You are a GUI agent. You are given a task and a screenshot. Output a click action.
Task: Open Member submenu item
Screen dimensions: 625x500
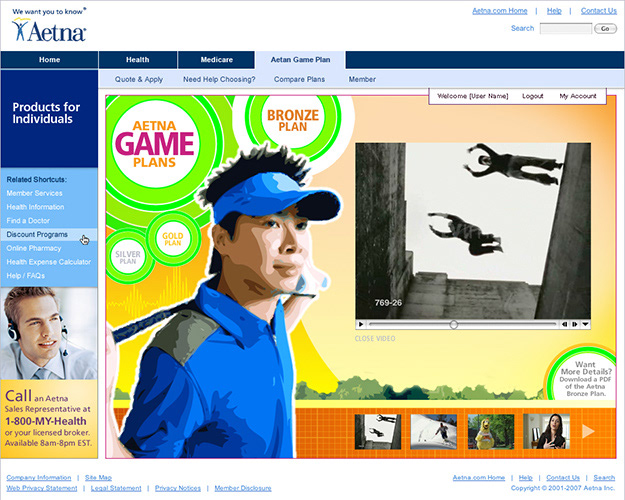click(362, 79)
